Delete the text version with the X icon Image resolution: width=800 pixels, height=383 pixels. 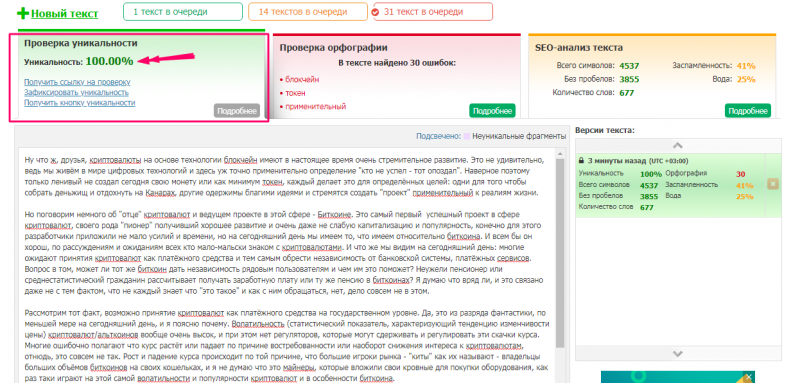tap(773, 184)
